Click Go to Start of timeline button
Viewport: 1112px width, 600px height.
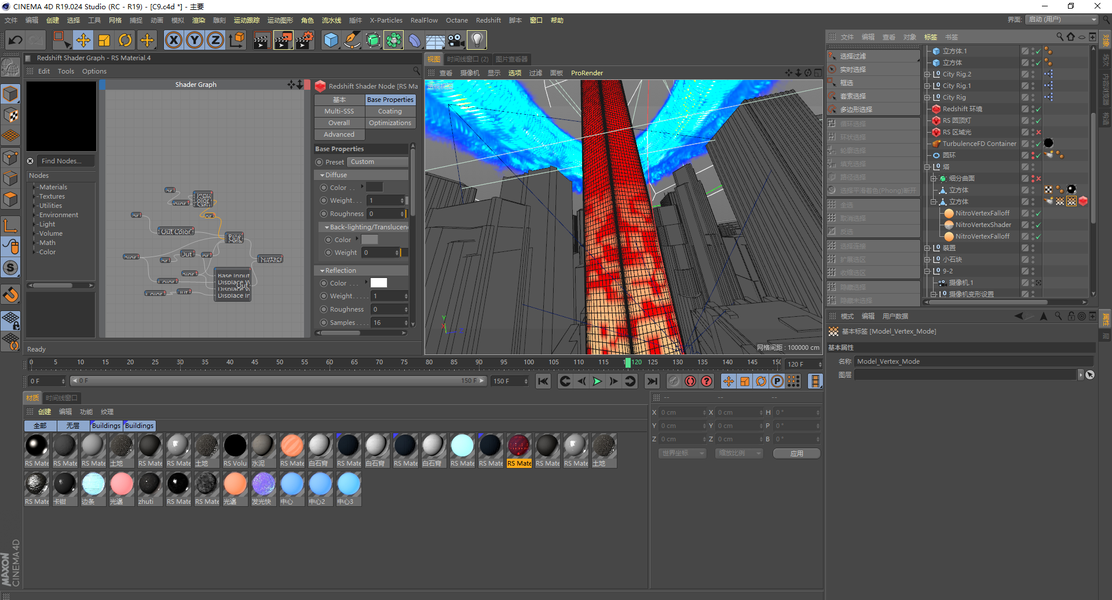pyautogui.click(x=543, y=382)
